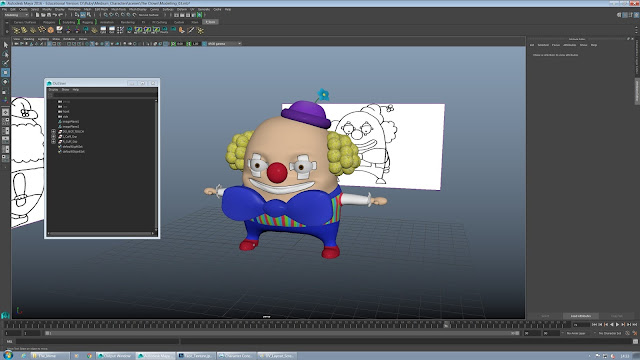Click the go to start of playback range button
Image resolution: width=640 pixels, height=360 pixels.
[594, 324]
